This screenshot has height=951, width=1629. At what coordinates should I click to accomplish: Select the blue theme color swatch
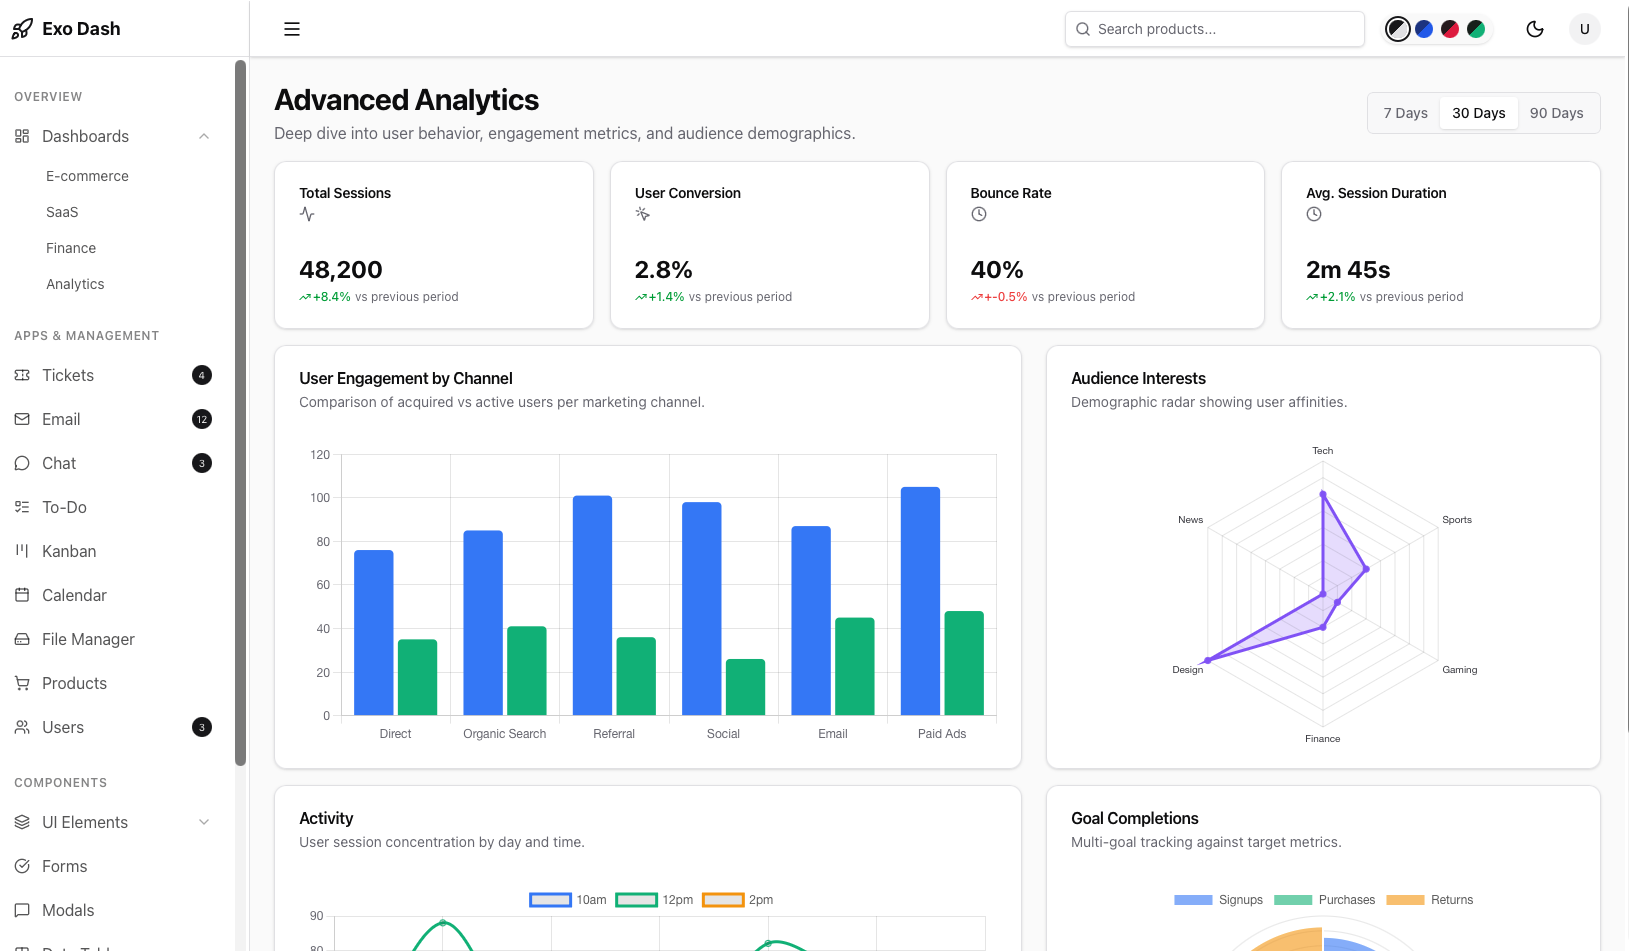1424,29
